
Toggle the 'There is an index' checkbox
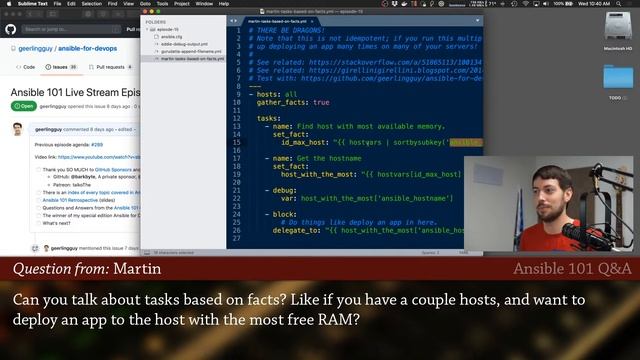point(38,192)
